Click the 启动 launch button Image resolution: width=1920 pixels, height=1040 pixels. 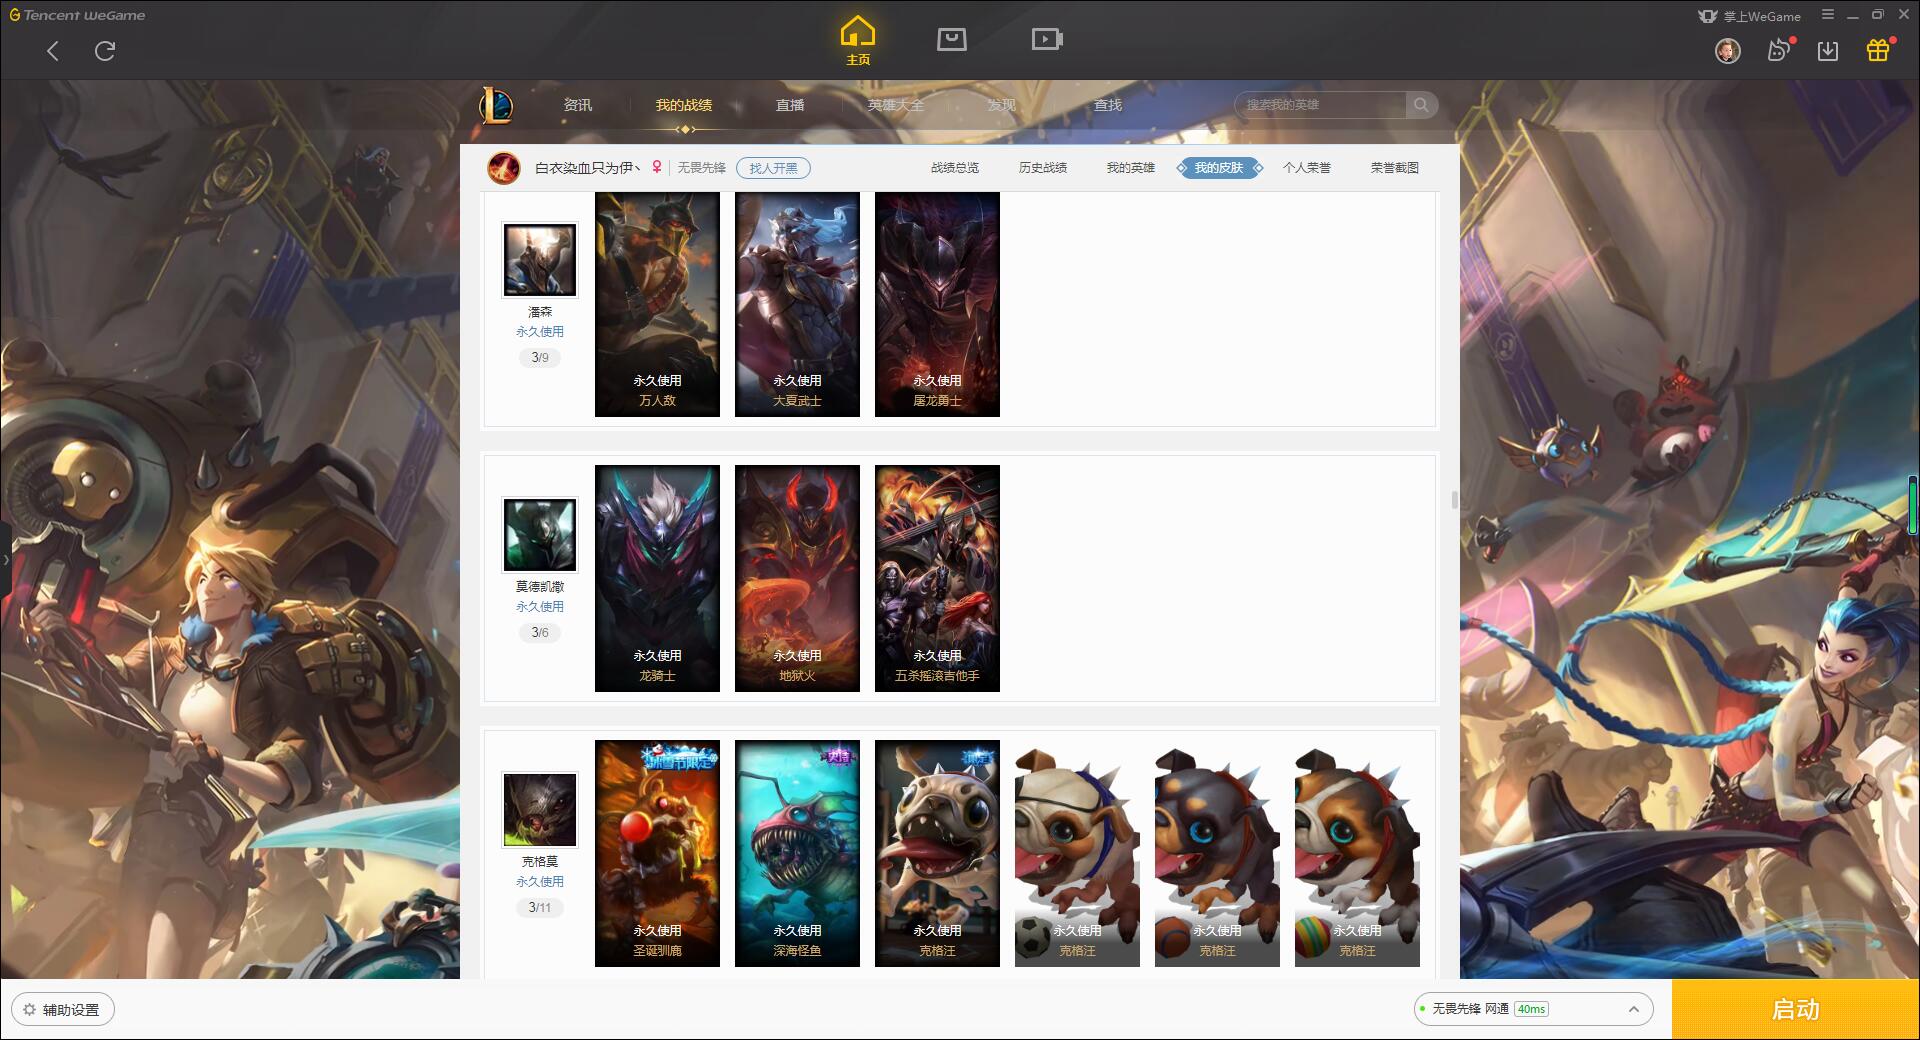1796,1010
